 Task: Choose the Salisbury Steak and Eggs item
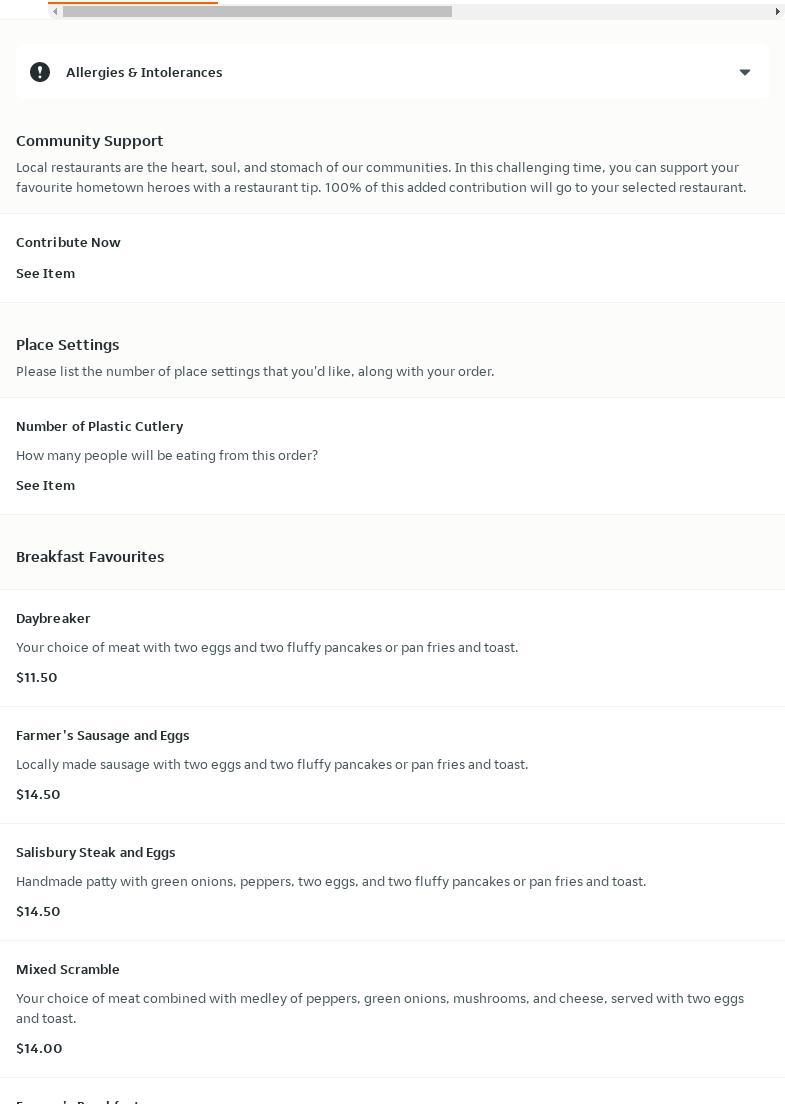(x=95, y=852)
